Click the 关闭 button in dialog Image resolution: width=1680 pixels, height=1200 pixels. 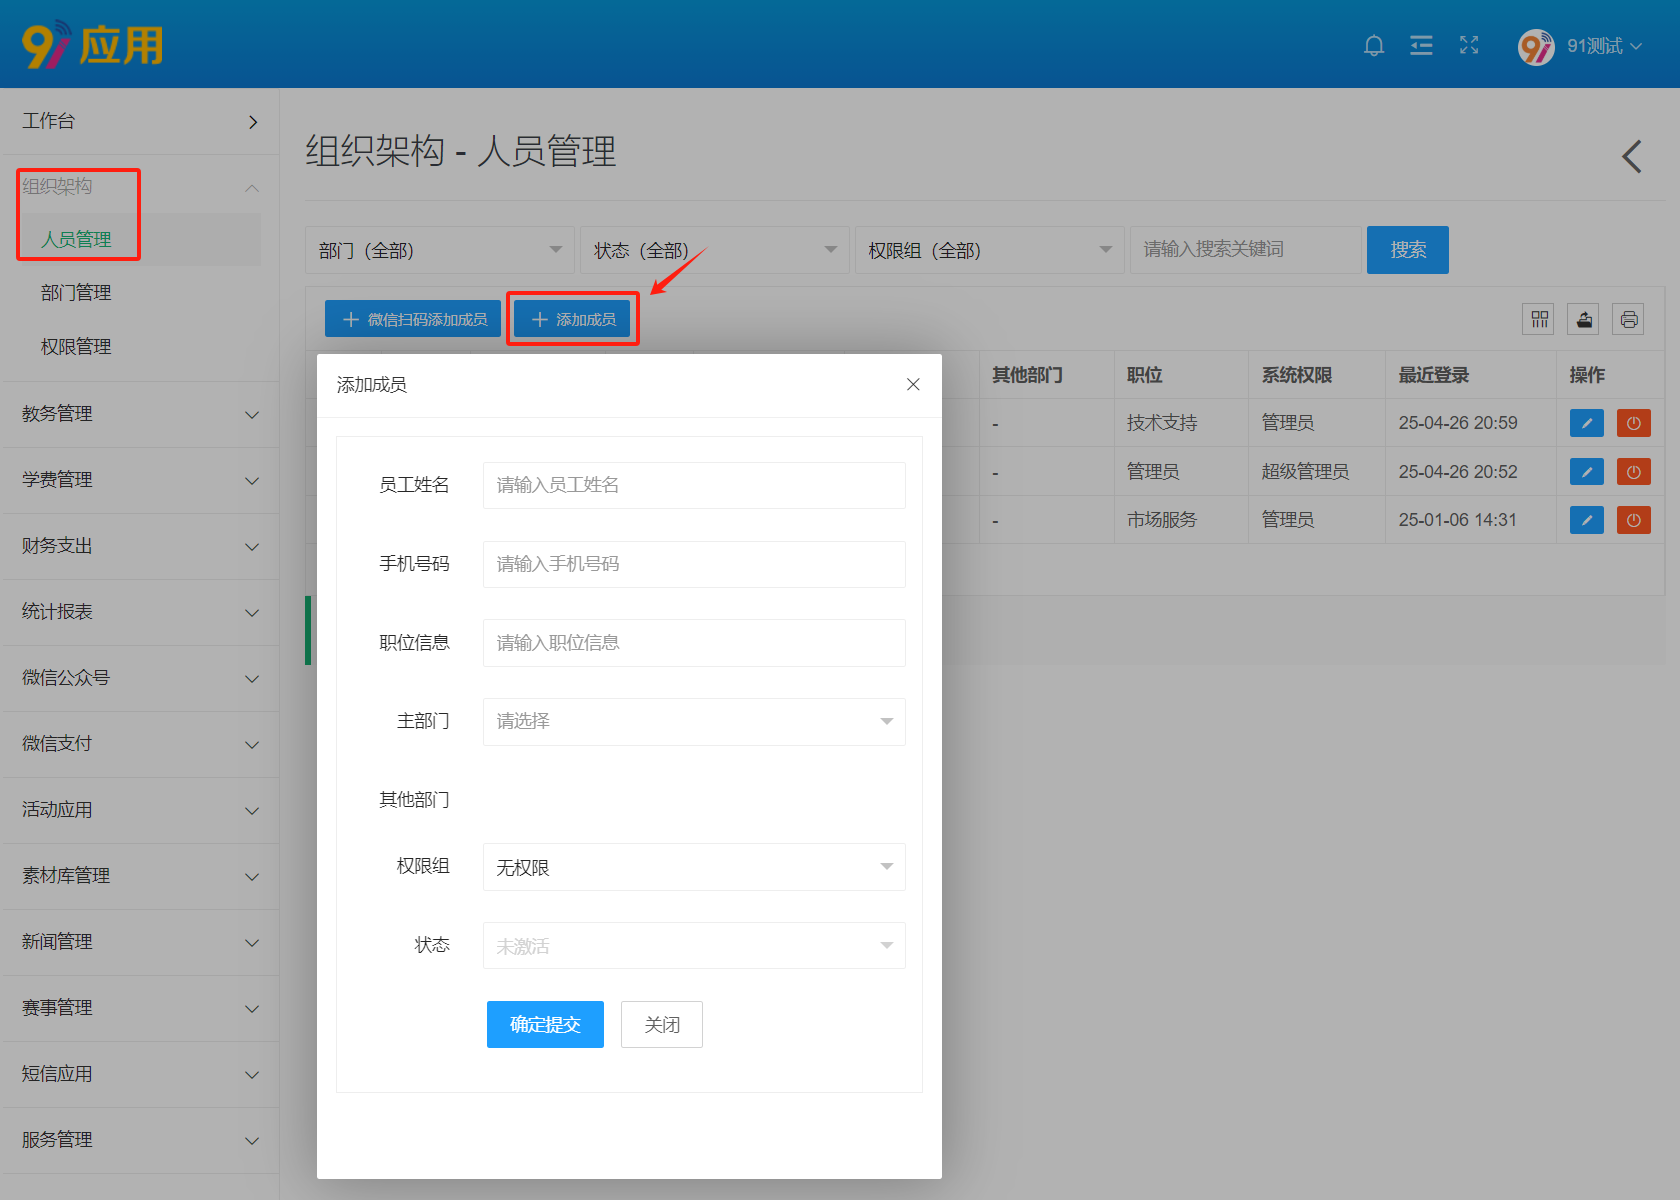[661, 1025]
